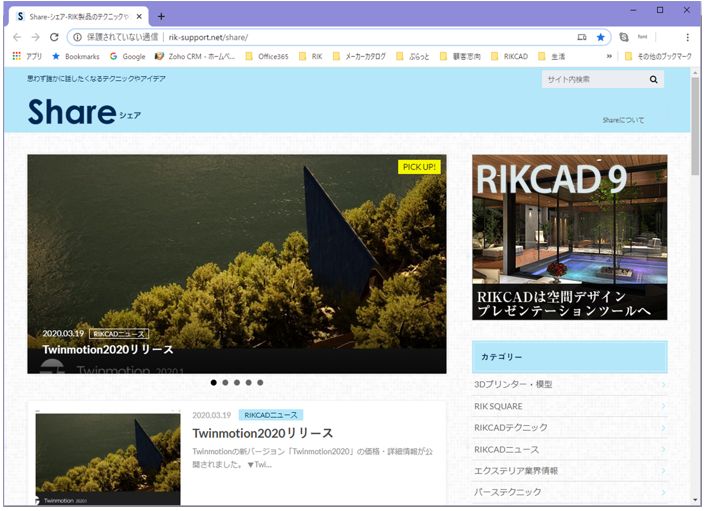Click the cast/device icon in the address bar
The image size is (708, 511).
pyautogui.click(x=582, y=37)
